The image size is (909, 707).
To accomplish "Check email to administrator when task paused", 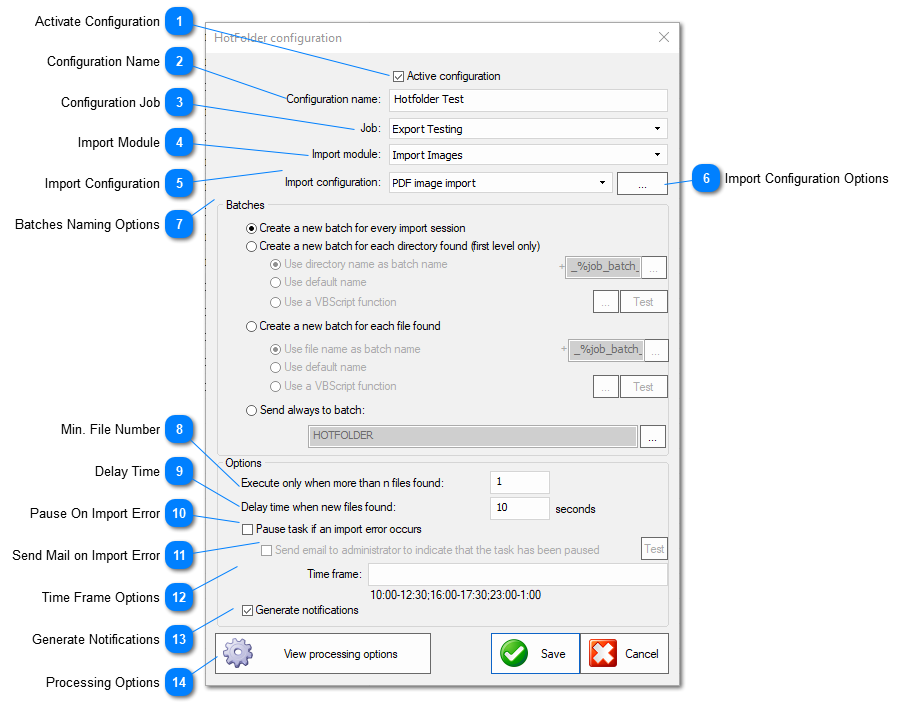I will 267,550.
